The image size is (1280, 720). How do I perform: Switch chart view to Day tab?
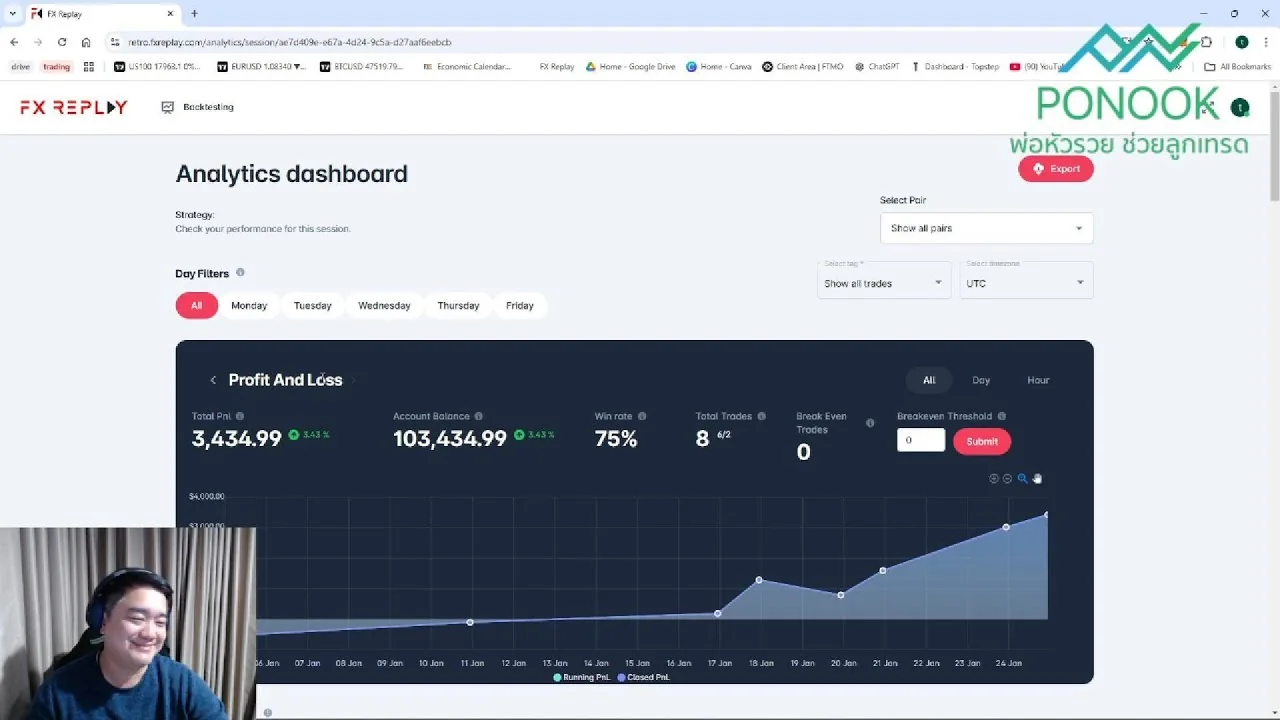981,380
